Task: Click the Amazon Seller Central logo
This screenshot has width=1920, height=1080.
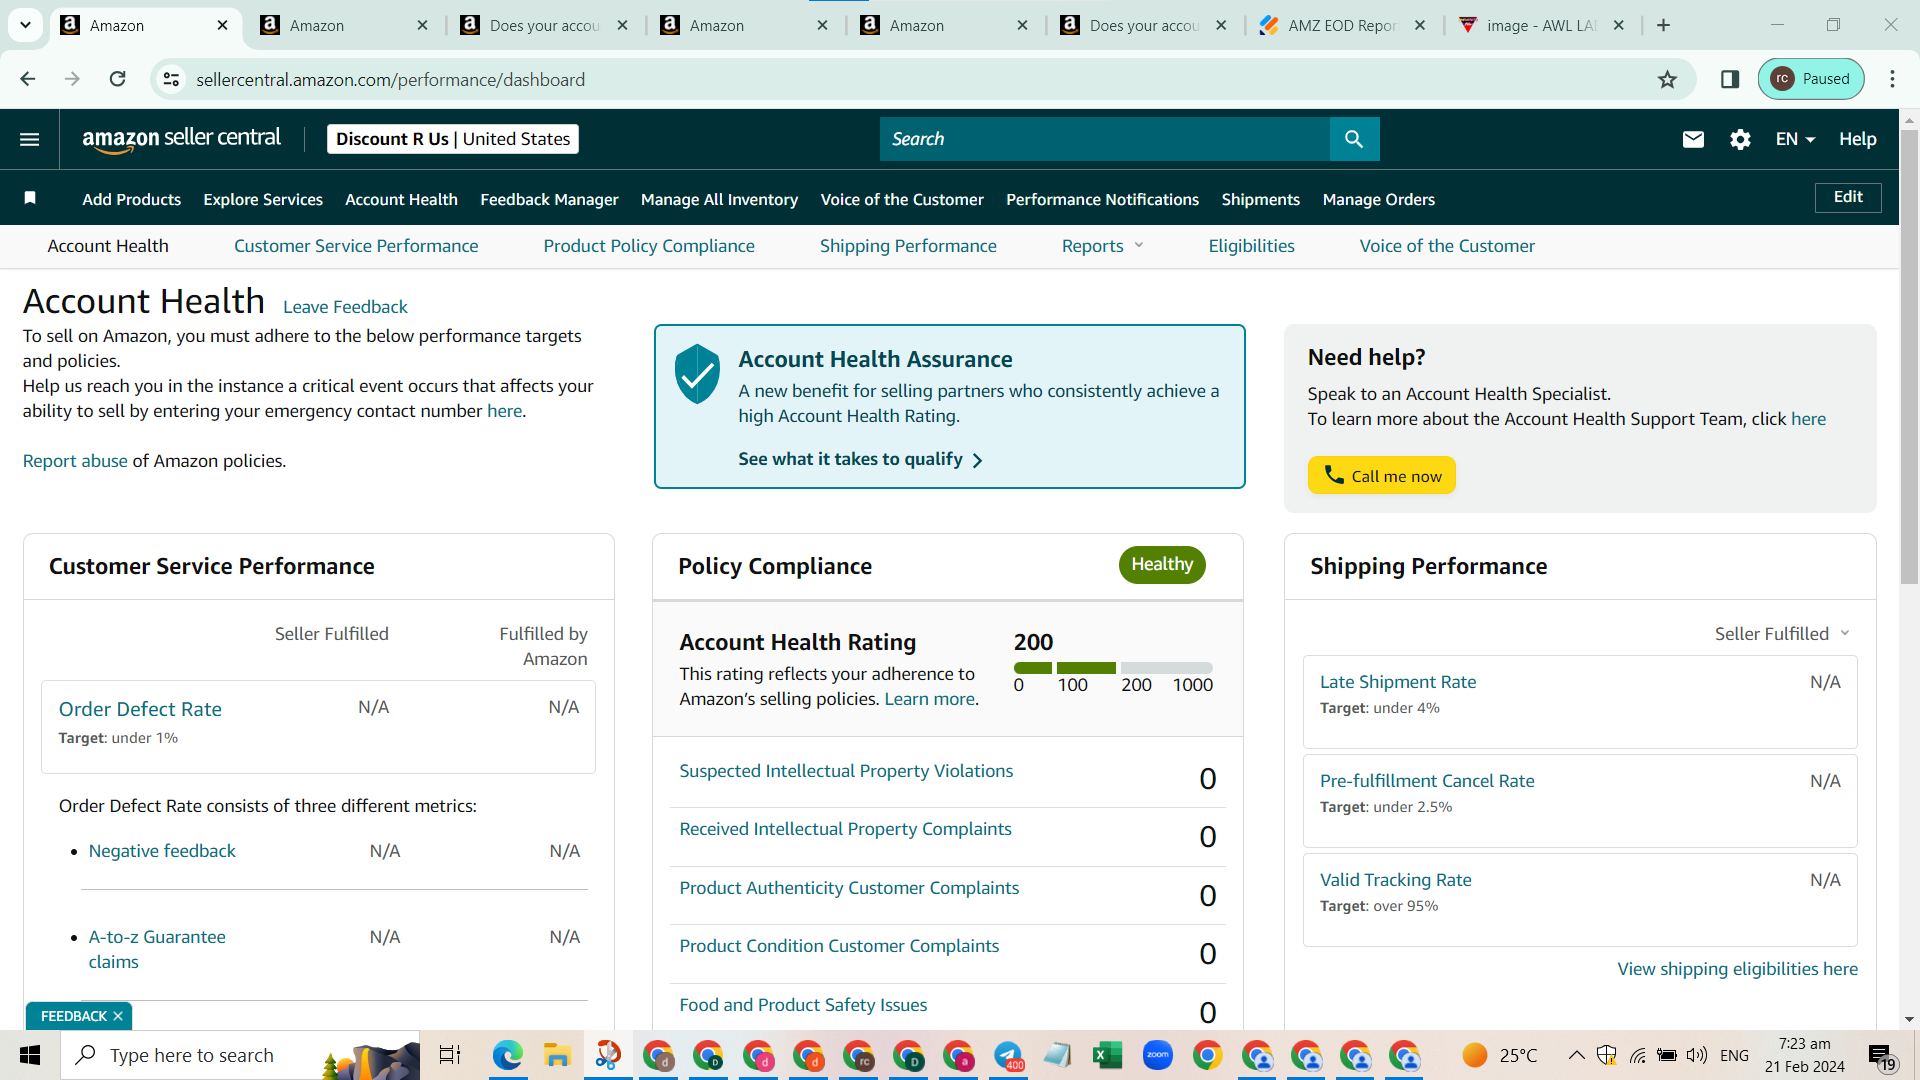Action: [181, 139]
